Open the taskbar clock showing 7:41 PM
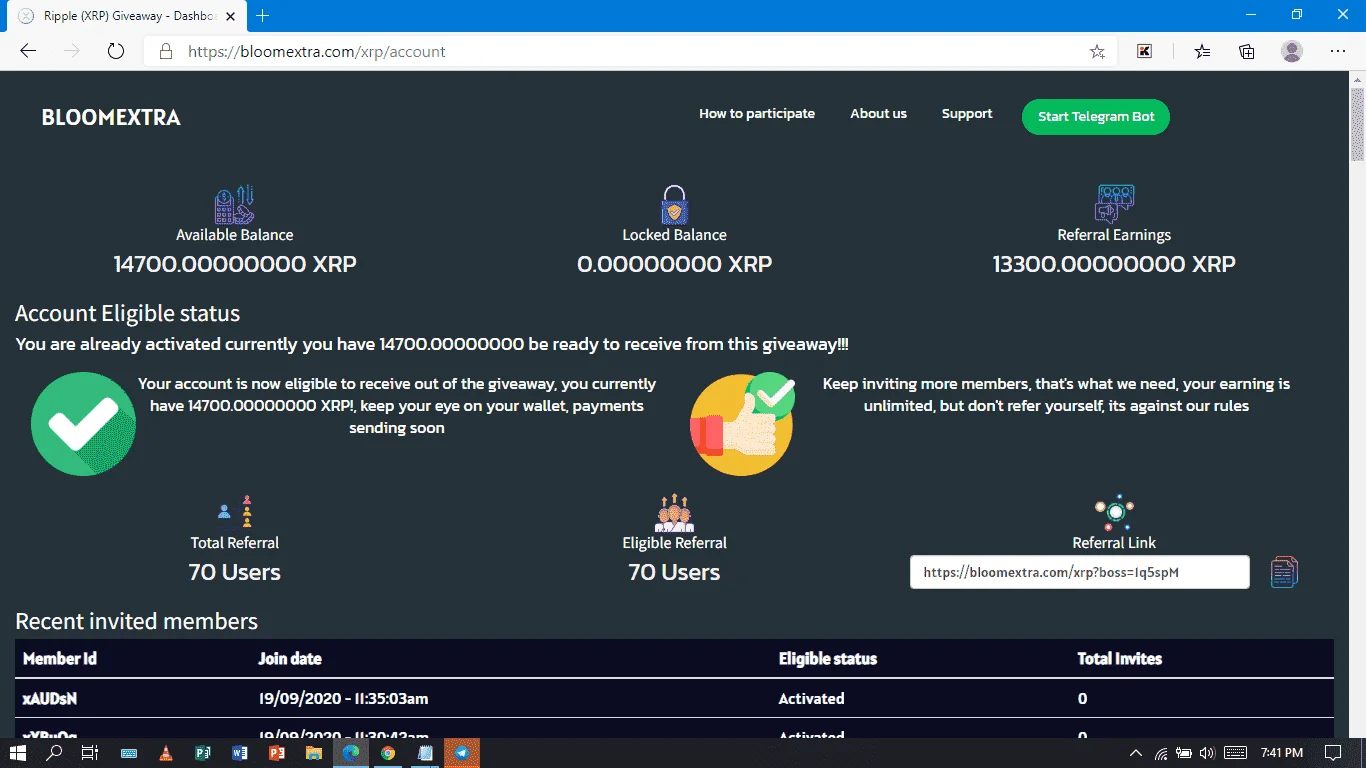Screen dimensions: 1366x768 [x=1282, y=753]
